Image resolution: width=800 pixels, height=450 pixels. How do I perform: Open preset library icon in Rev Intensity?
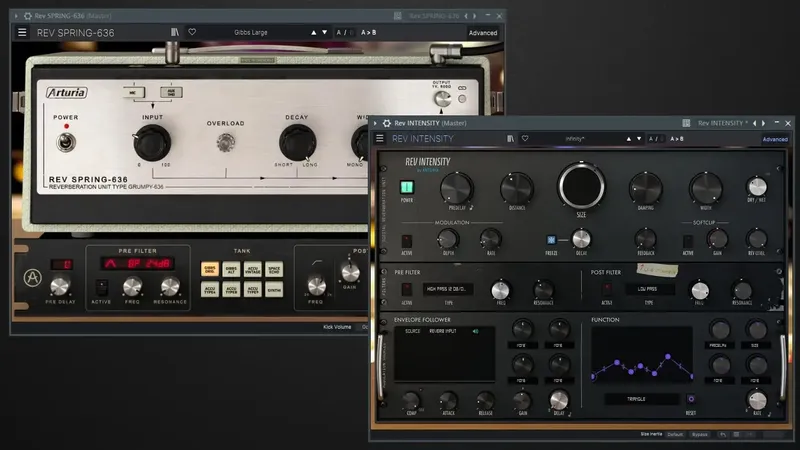(510, 138)
